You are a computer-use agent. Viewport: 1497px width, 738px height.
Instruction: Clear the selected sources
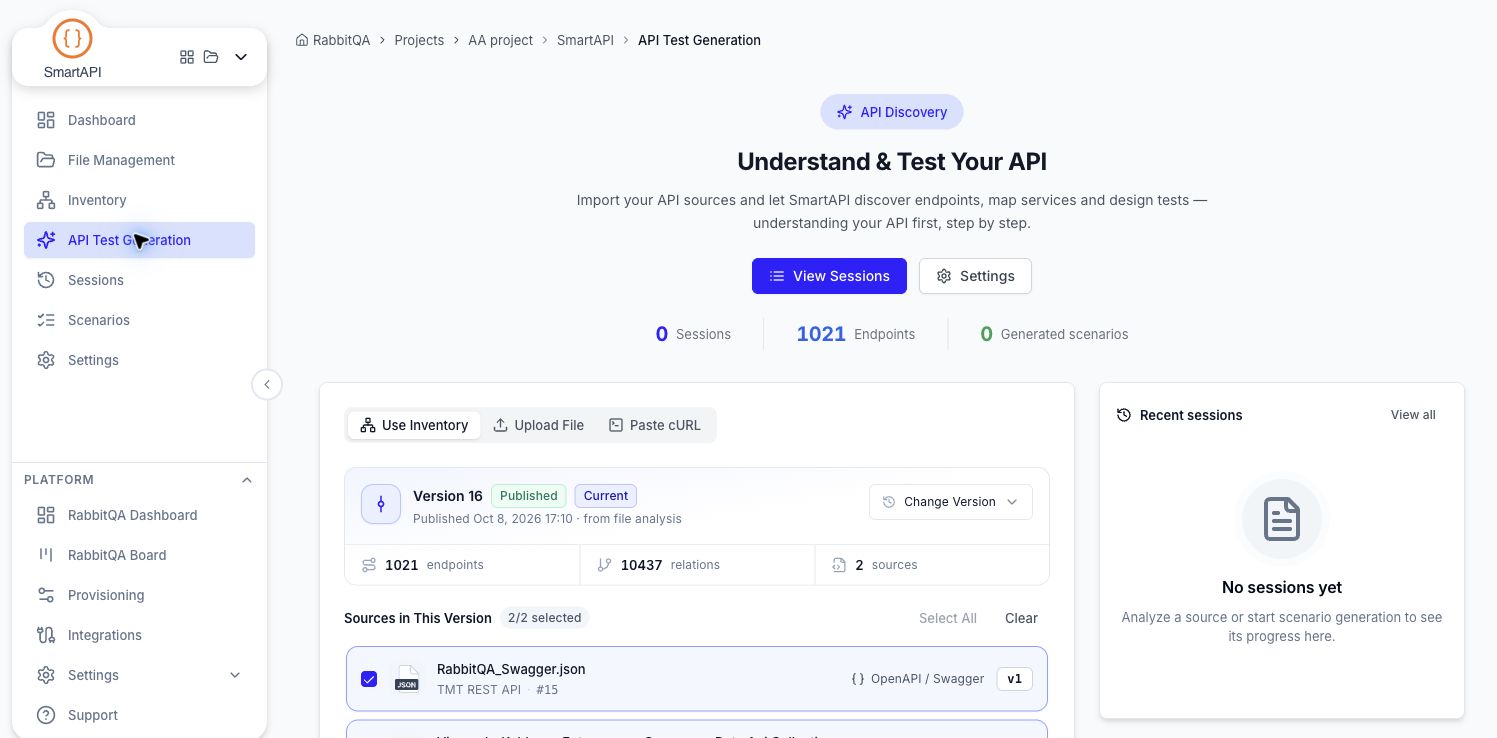pos(1021,618)
